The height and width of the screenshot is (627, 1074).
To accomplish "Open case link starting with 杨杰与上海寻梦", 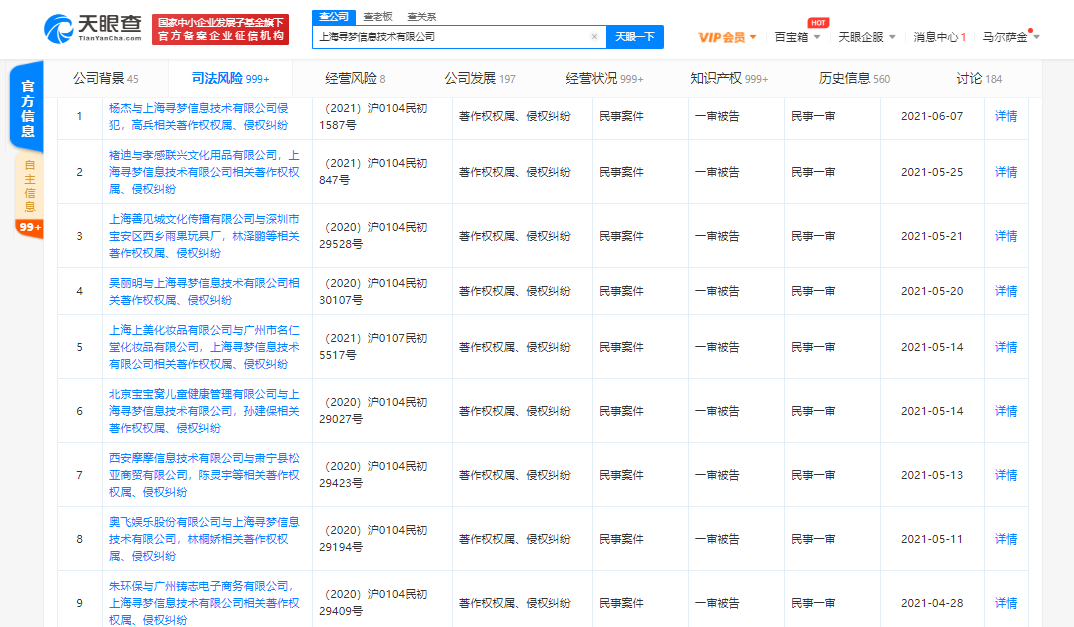I will [199, 116].
